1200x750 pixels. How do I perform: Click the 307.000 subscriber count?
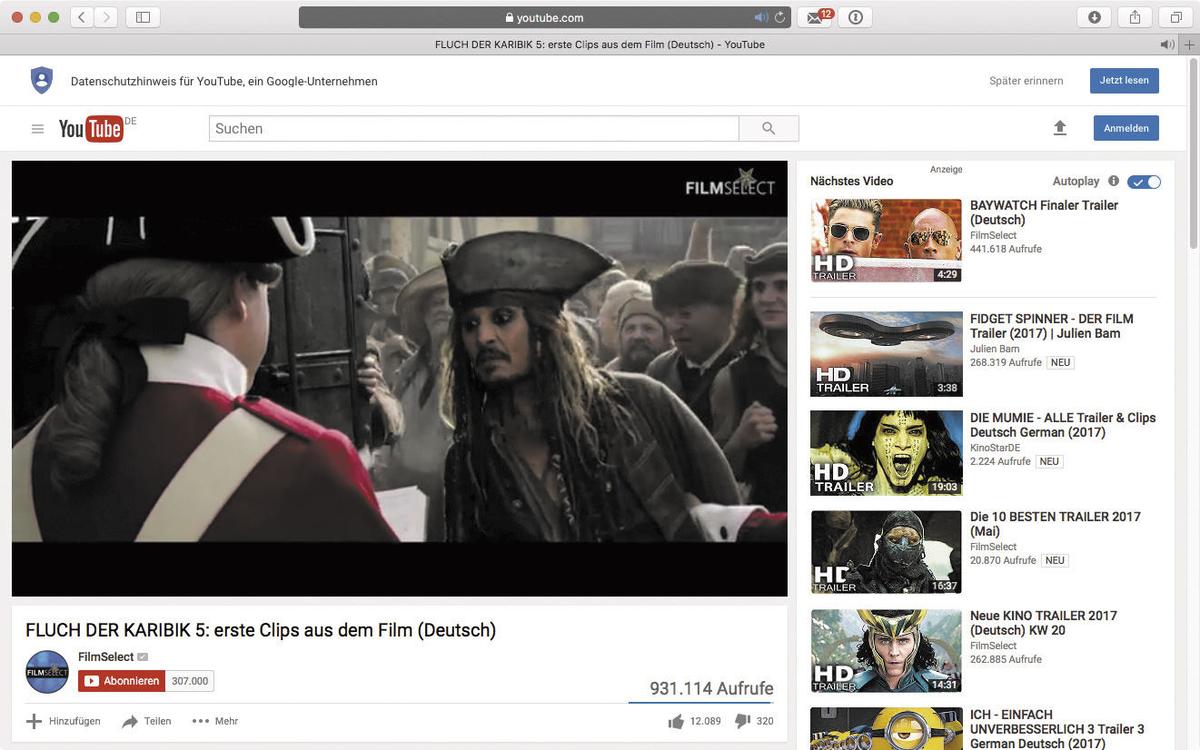[190, 681]
